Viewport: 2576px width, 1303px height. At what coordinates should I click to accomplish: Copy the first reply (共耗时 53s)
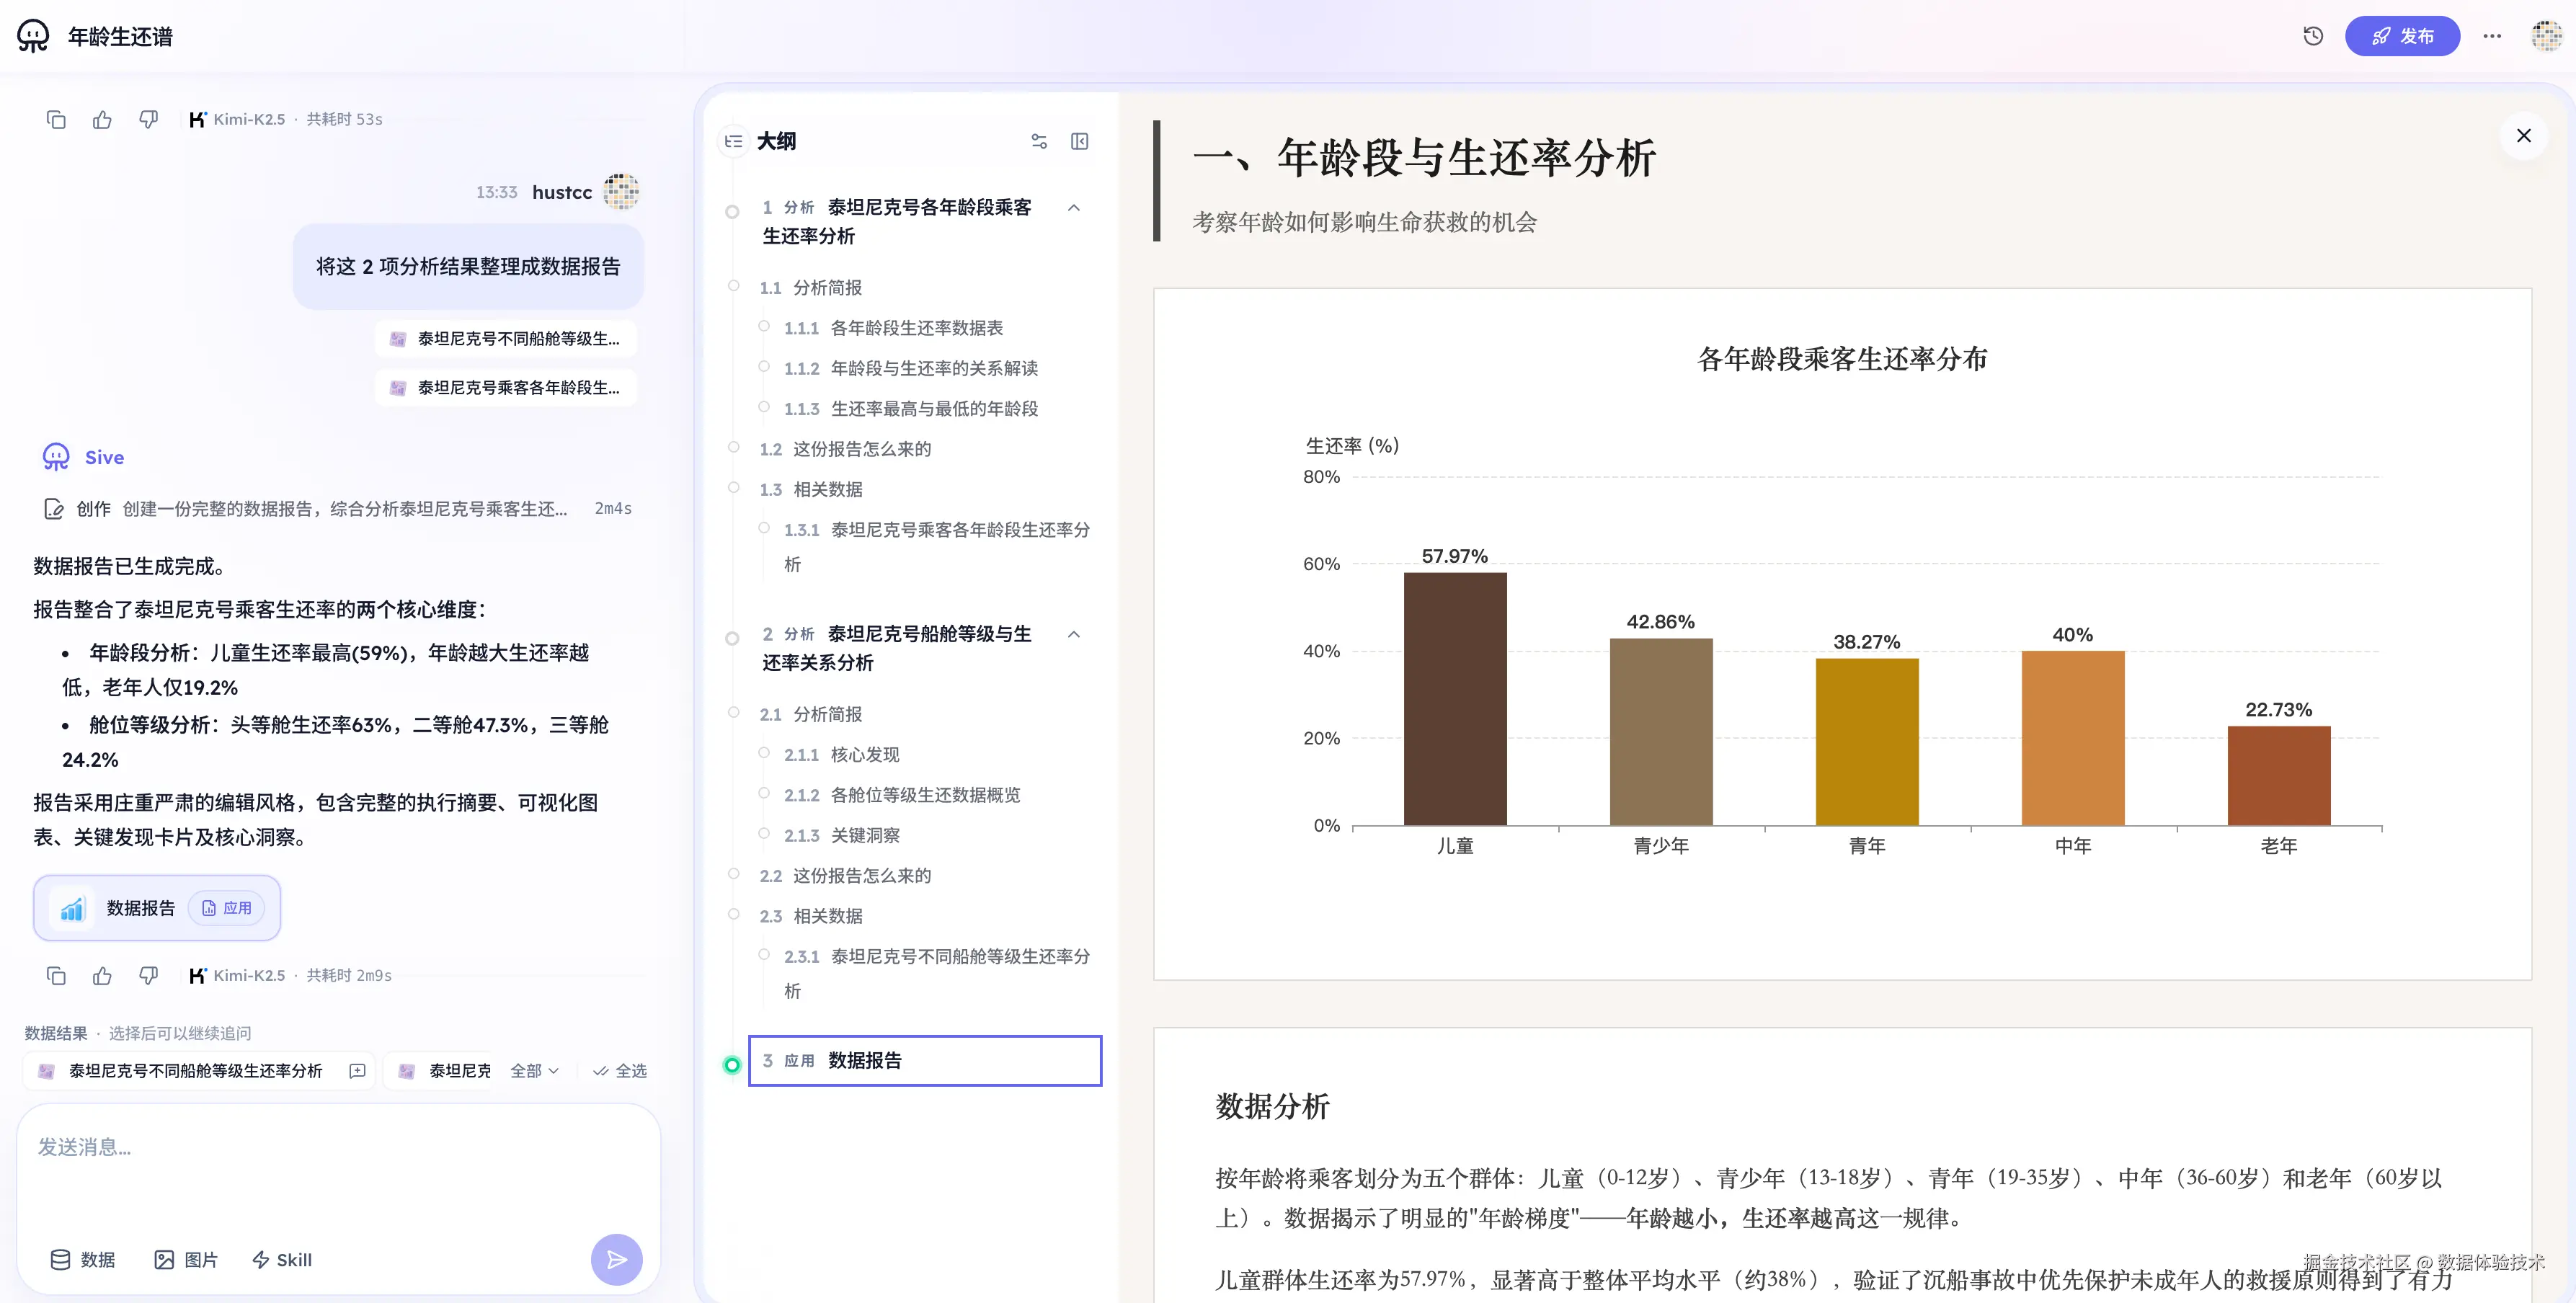(x=56, y=119)
